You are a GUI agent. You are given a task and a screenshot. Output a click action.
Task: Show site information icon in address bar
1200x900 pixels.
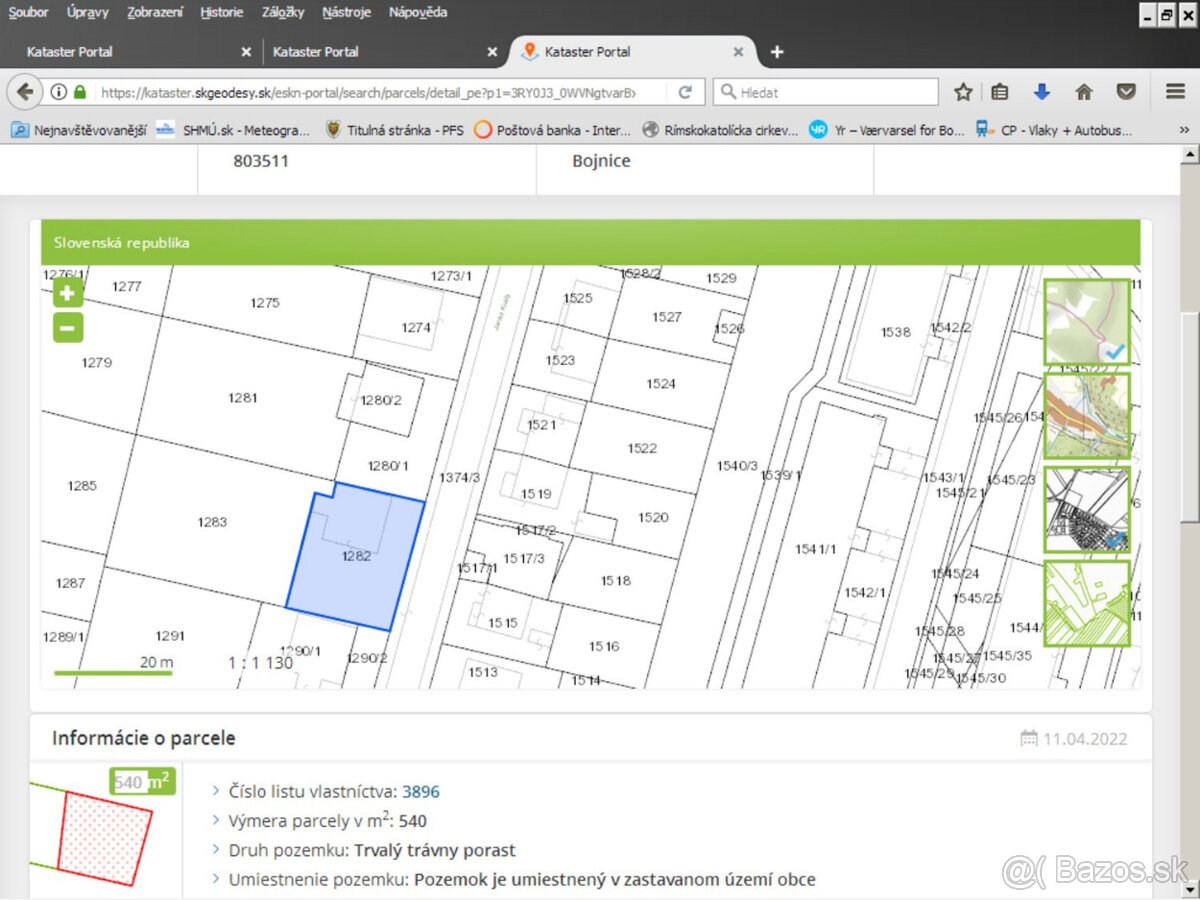[58, 92]
